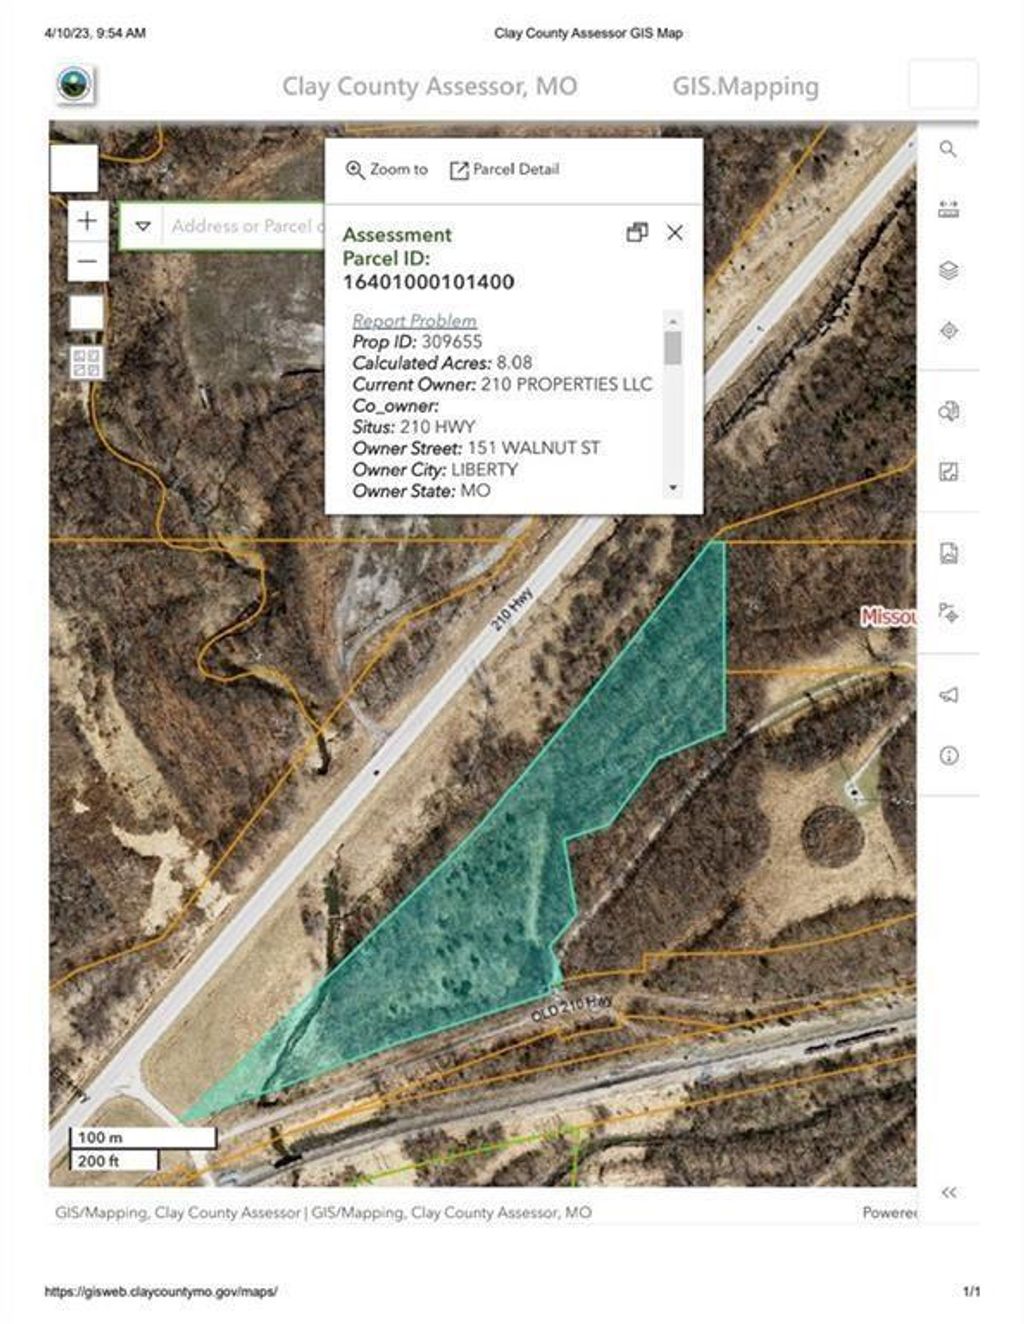The width and height of the screenshot is (1024, 1324).
Task: Click the popup scrollbar thumb
Action: tap(673, 348)
